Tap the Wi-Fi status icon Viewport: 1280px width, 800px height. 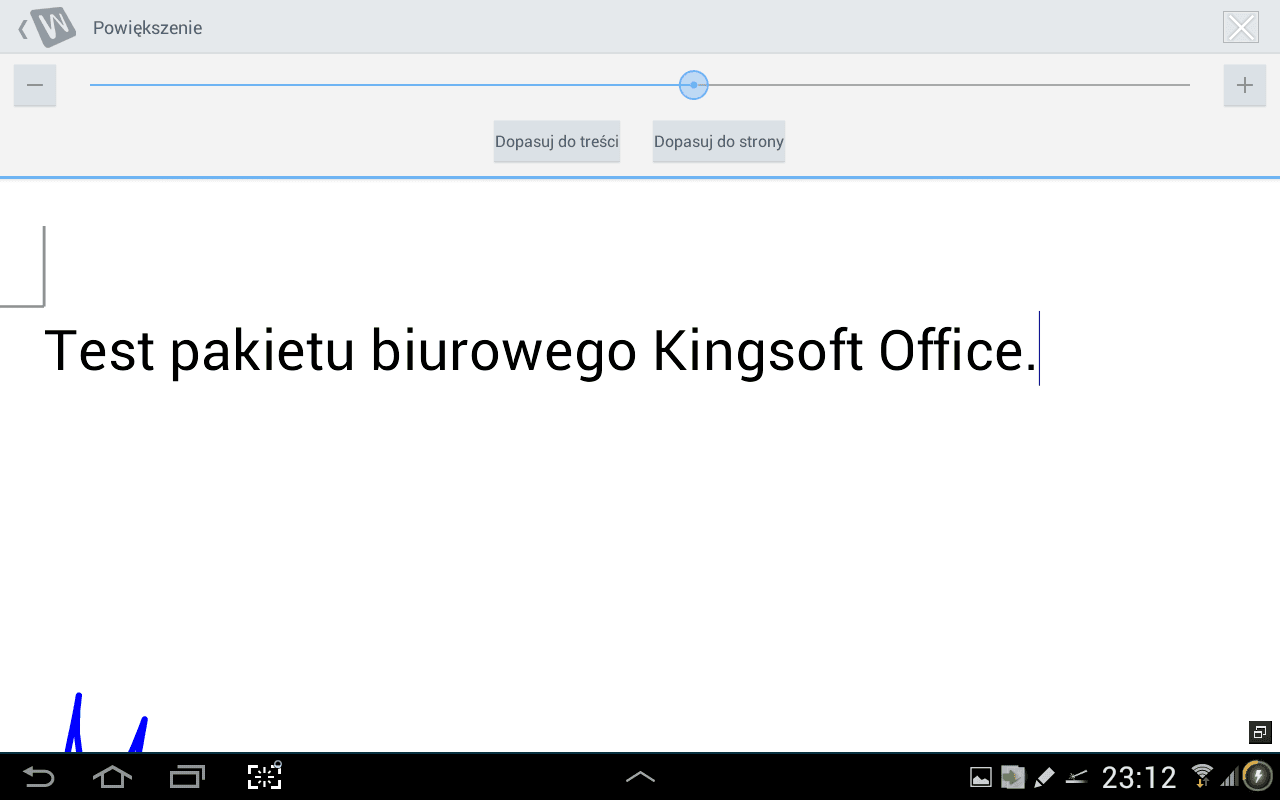coord(1203,776)
